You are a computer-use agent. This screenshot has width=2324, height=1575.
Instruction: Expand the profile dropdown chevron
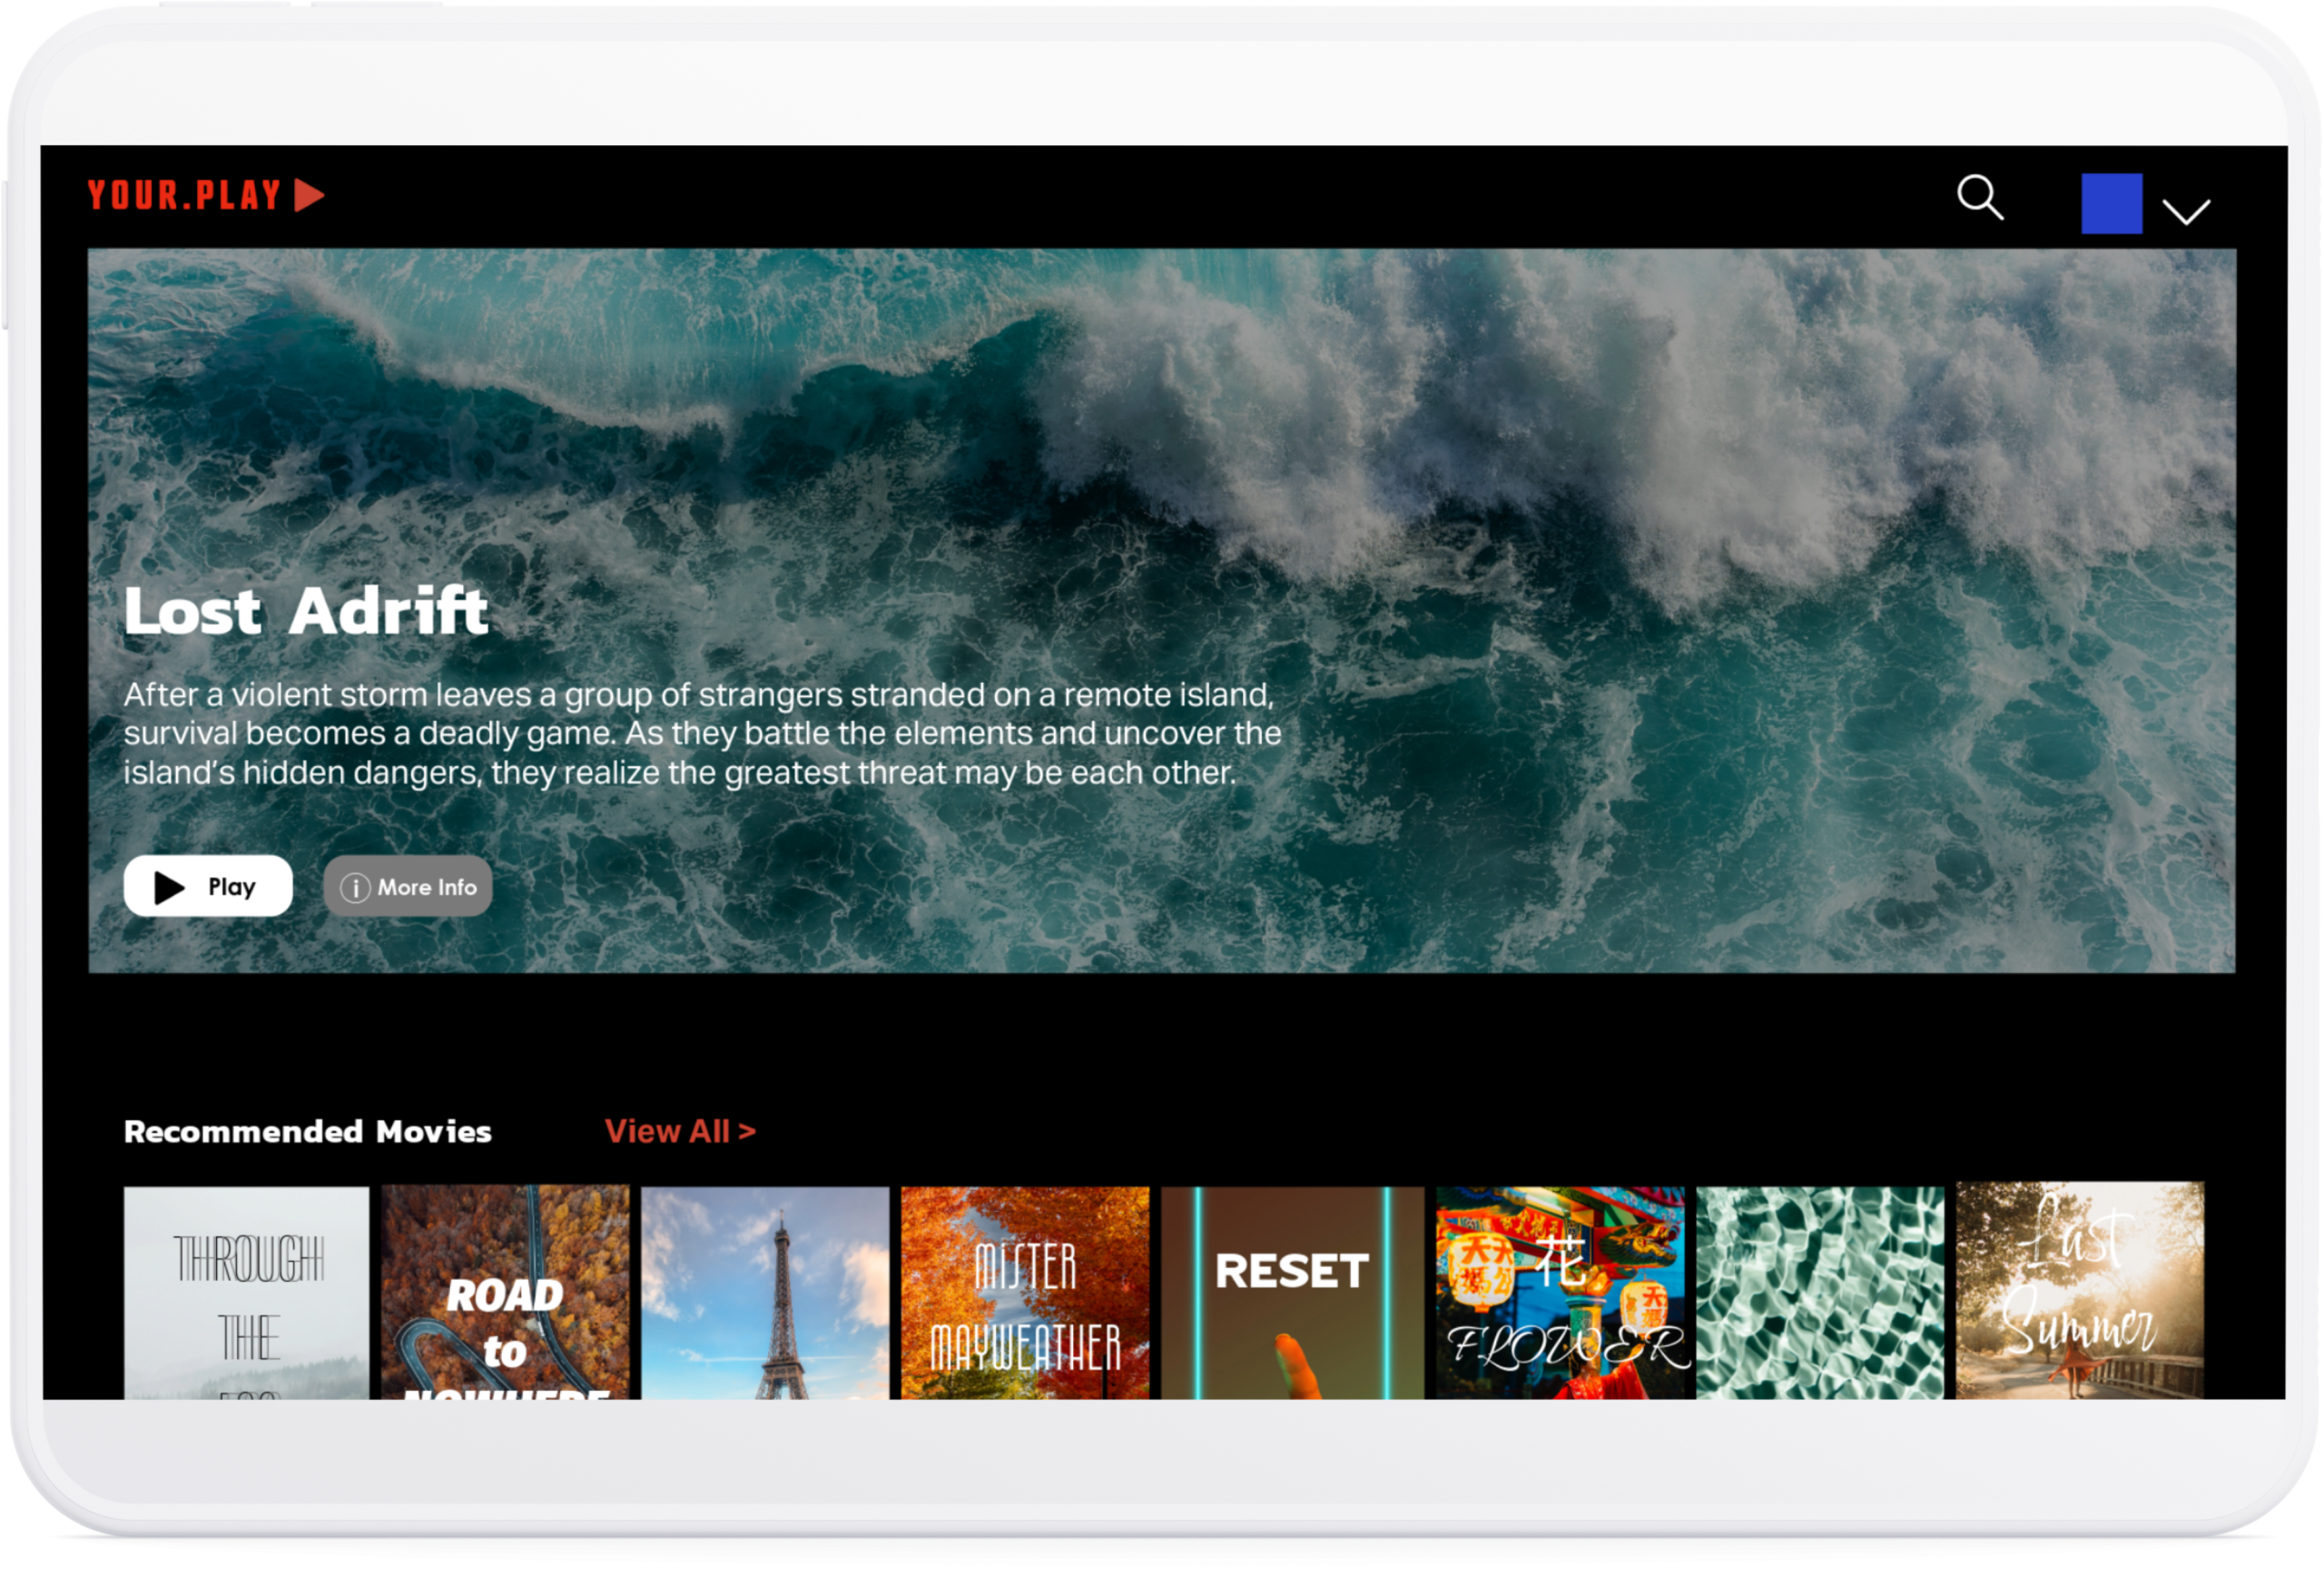click(x=2185, y=211)
